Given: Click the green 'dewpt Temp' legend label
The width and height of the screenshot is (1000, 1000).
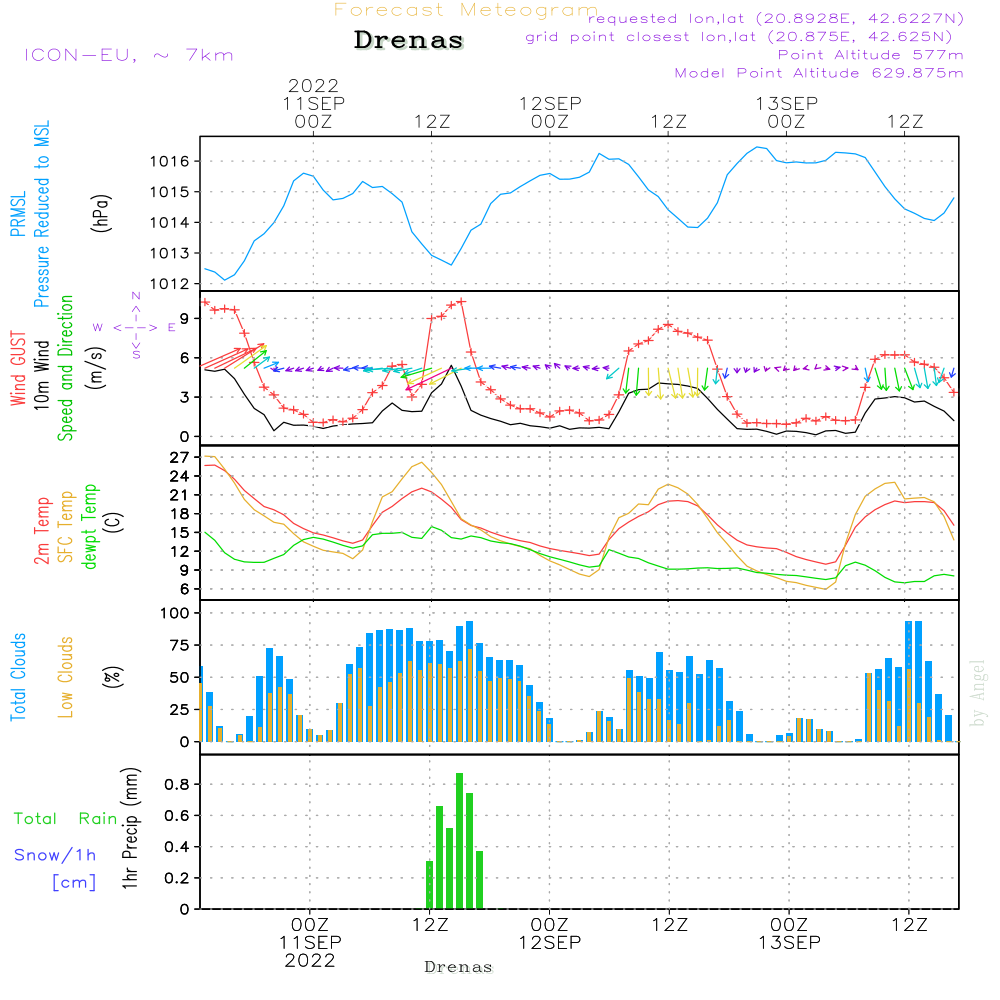Looking at the screenshot, I should click(x=89, y=526).
